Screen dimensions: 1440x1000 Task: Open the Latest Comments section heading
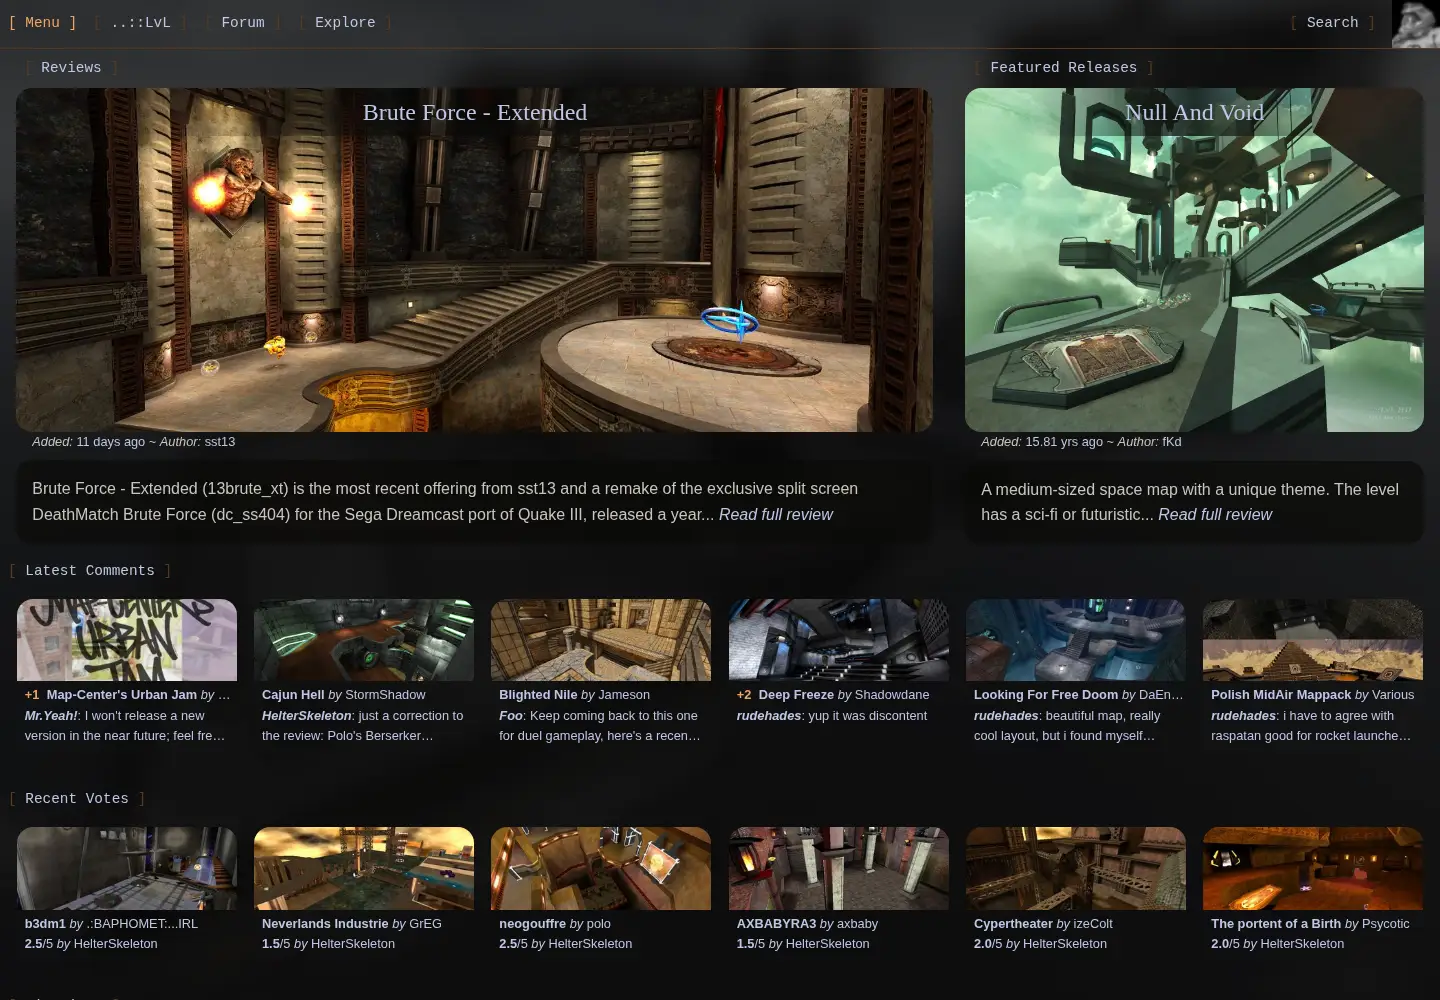click(90, 571)
